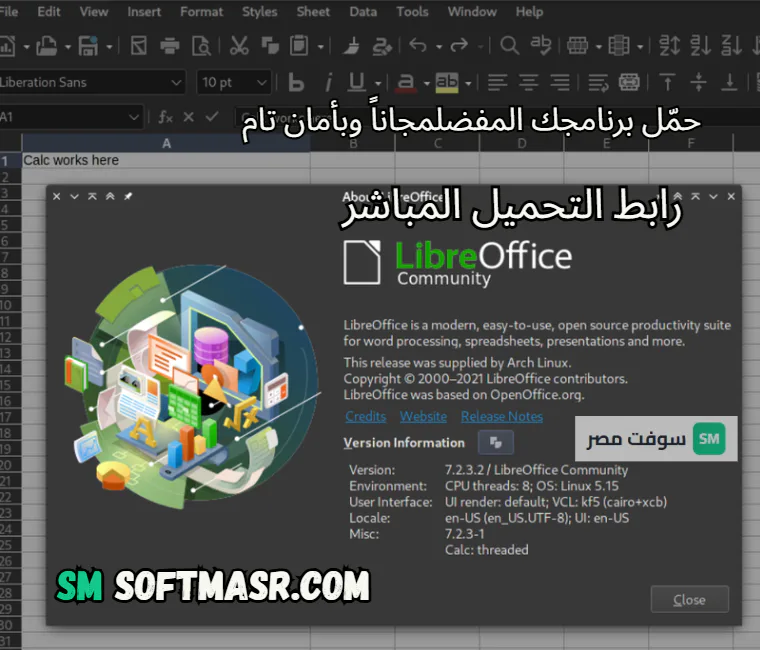Click the Spelling check icon
Image resolution: width=760 pixels, height=650 pixels.
coord(540,46)
